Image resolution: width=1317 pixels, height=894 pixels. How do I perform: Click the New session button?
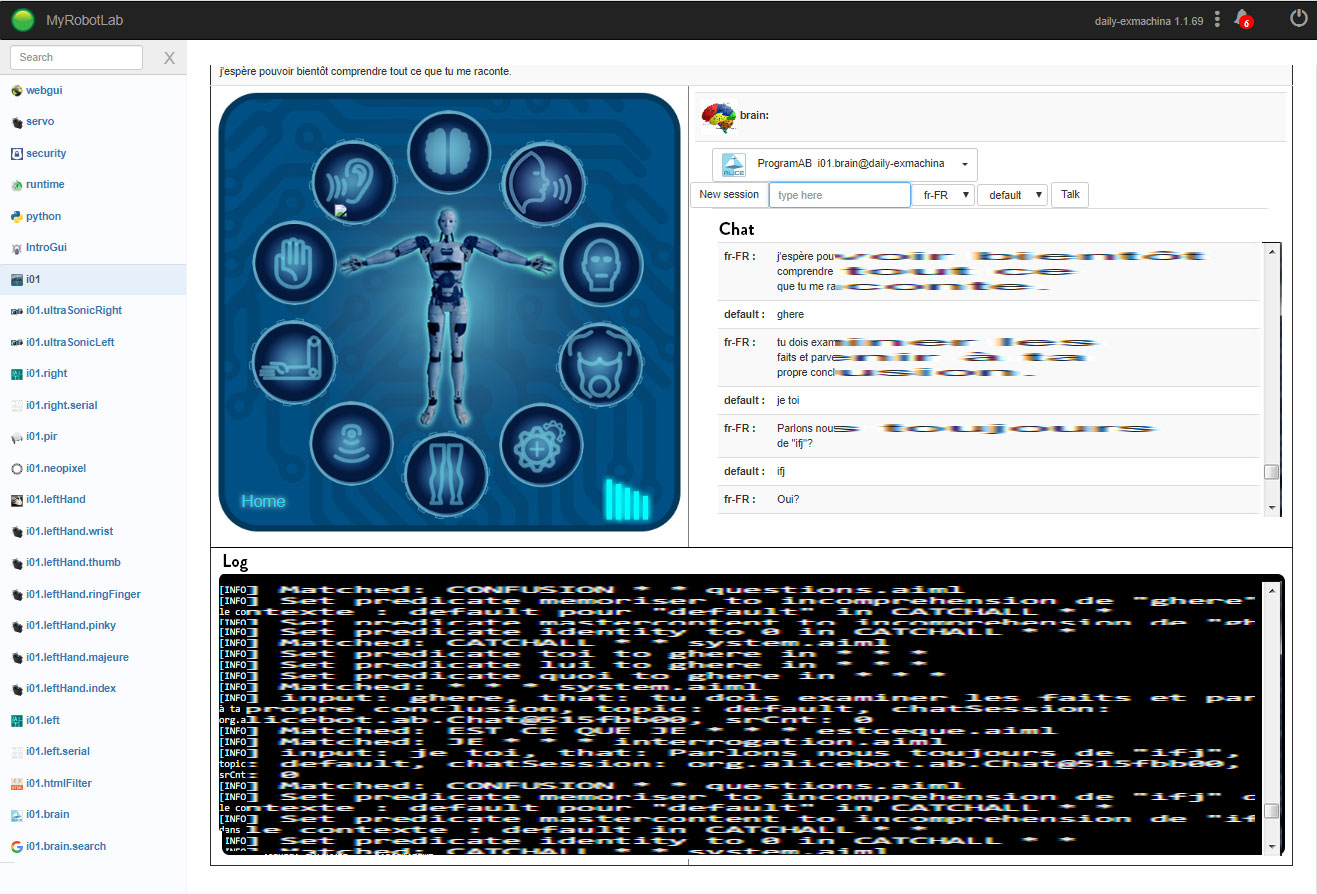pos(729,195)
